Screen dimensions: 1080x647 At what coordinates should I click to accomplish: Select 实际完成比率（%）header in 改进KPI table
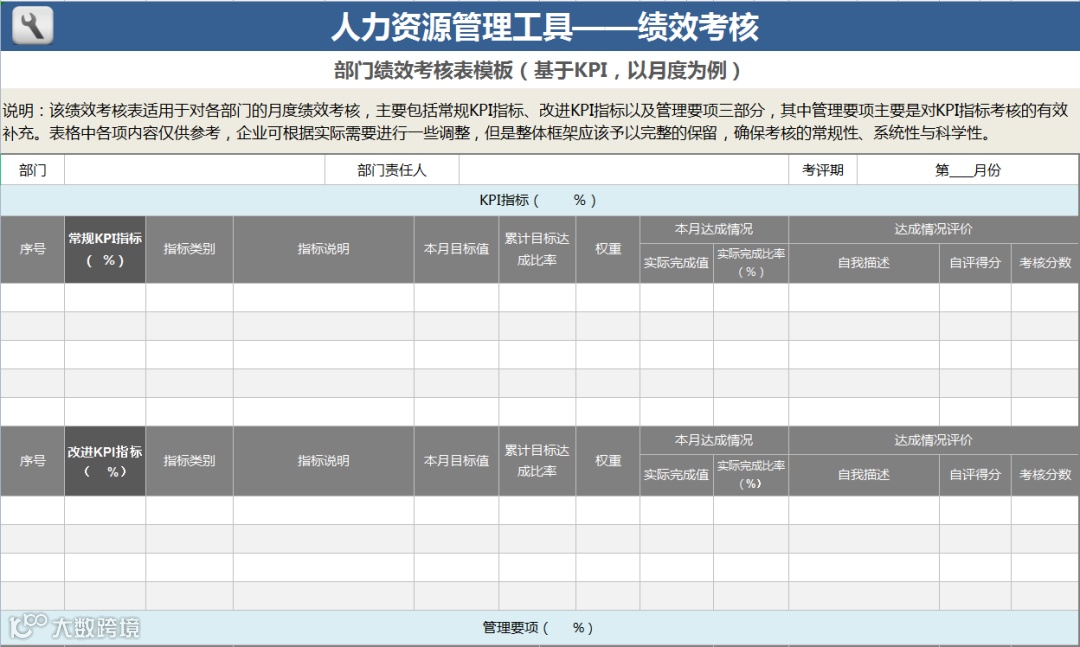click(751, 475)
